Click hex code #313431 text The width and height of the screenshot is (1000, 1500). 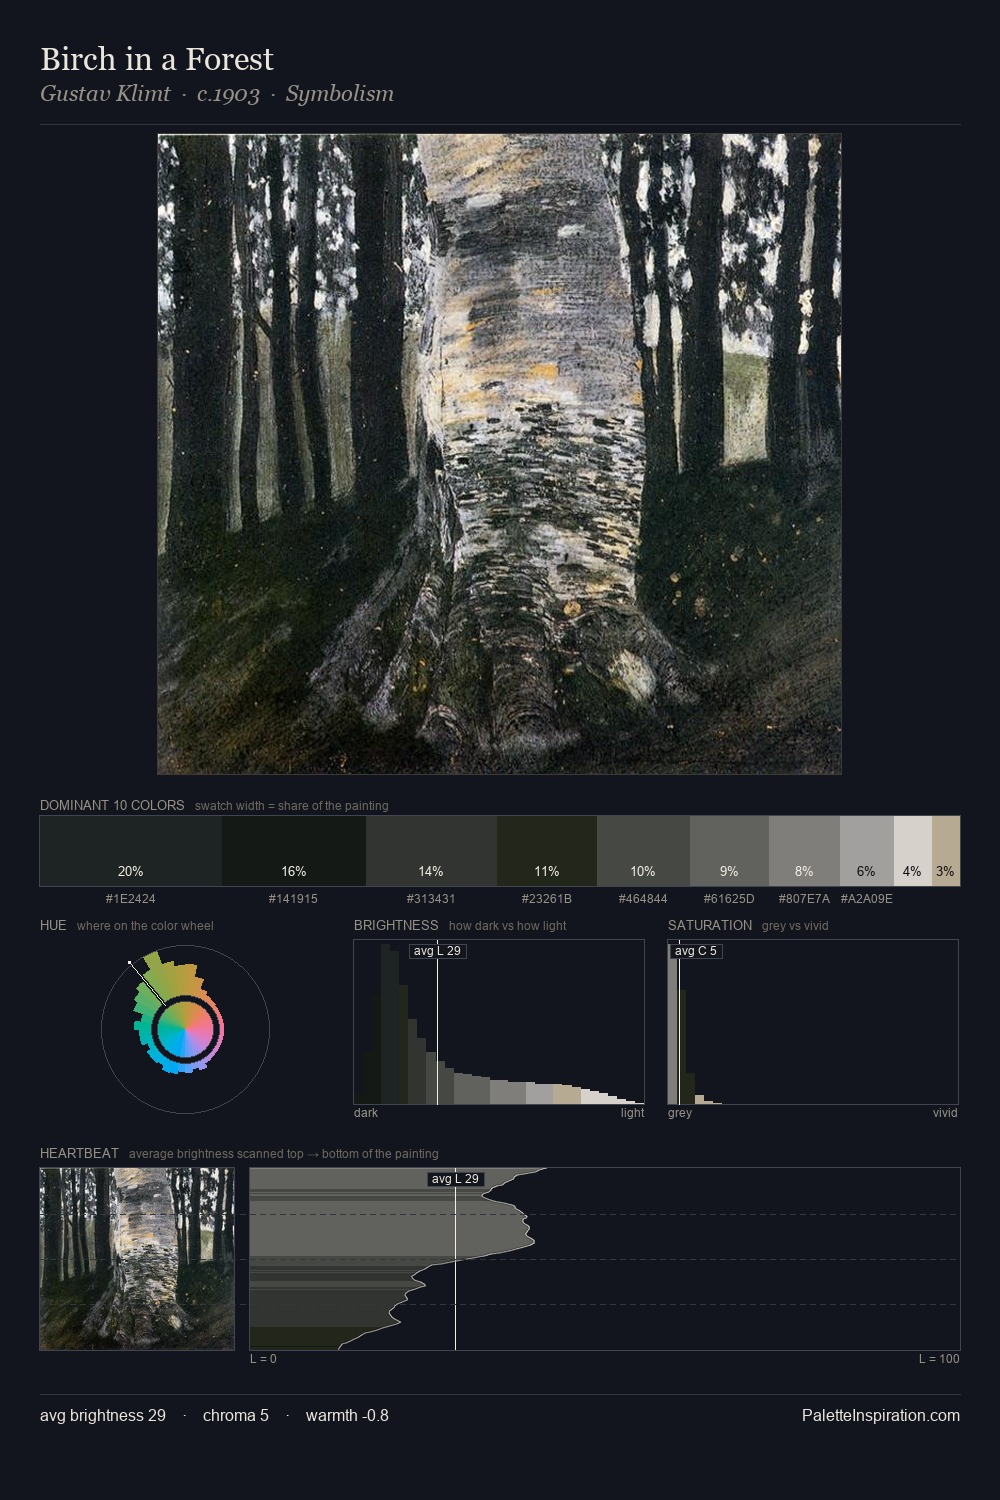431,899
